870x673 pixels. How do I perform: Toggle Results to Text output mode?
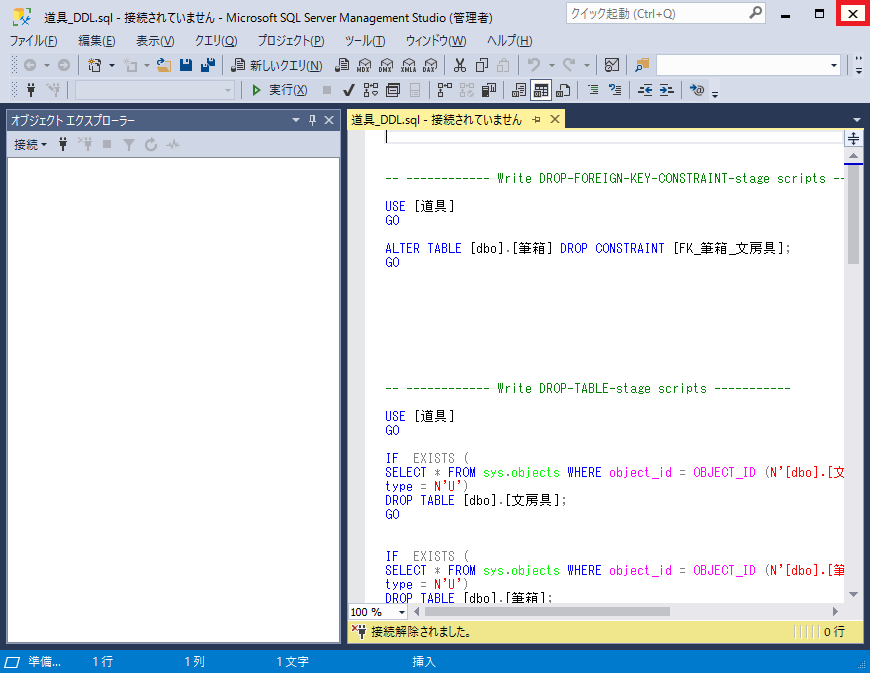[519, 90]
